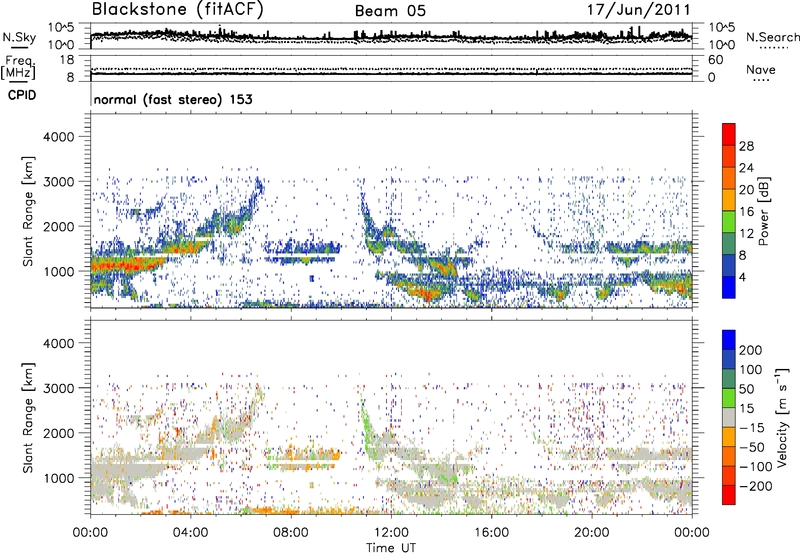This screenshot has height=554, width=800.
Task: Click the 04:00 time axis label
Action: pos(190,533)
